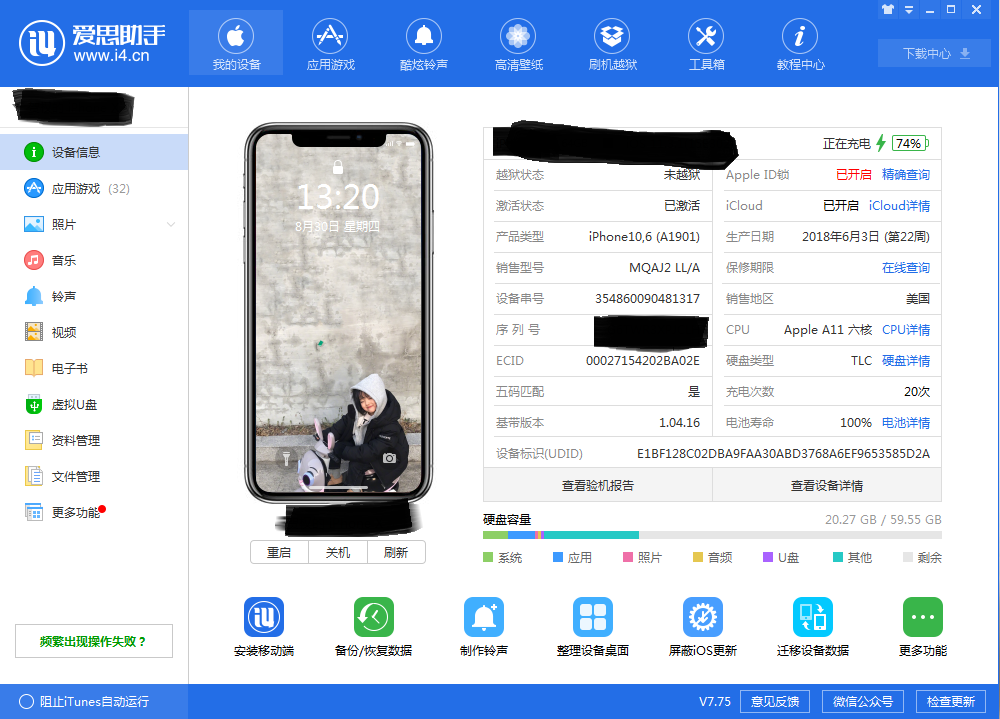Open 虚拟U盘 in the sidebar
The width and height of the screenshot is (1000, 719).
click(x=94, y=404)
